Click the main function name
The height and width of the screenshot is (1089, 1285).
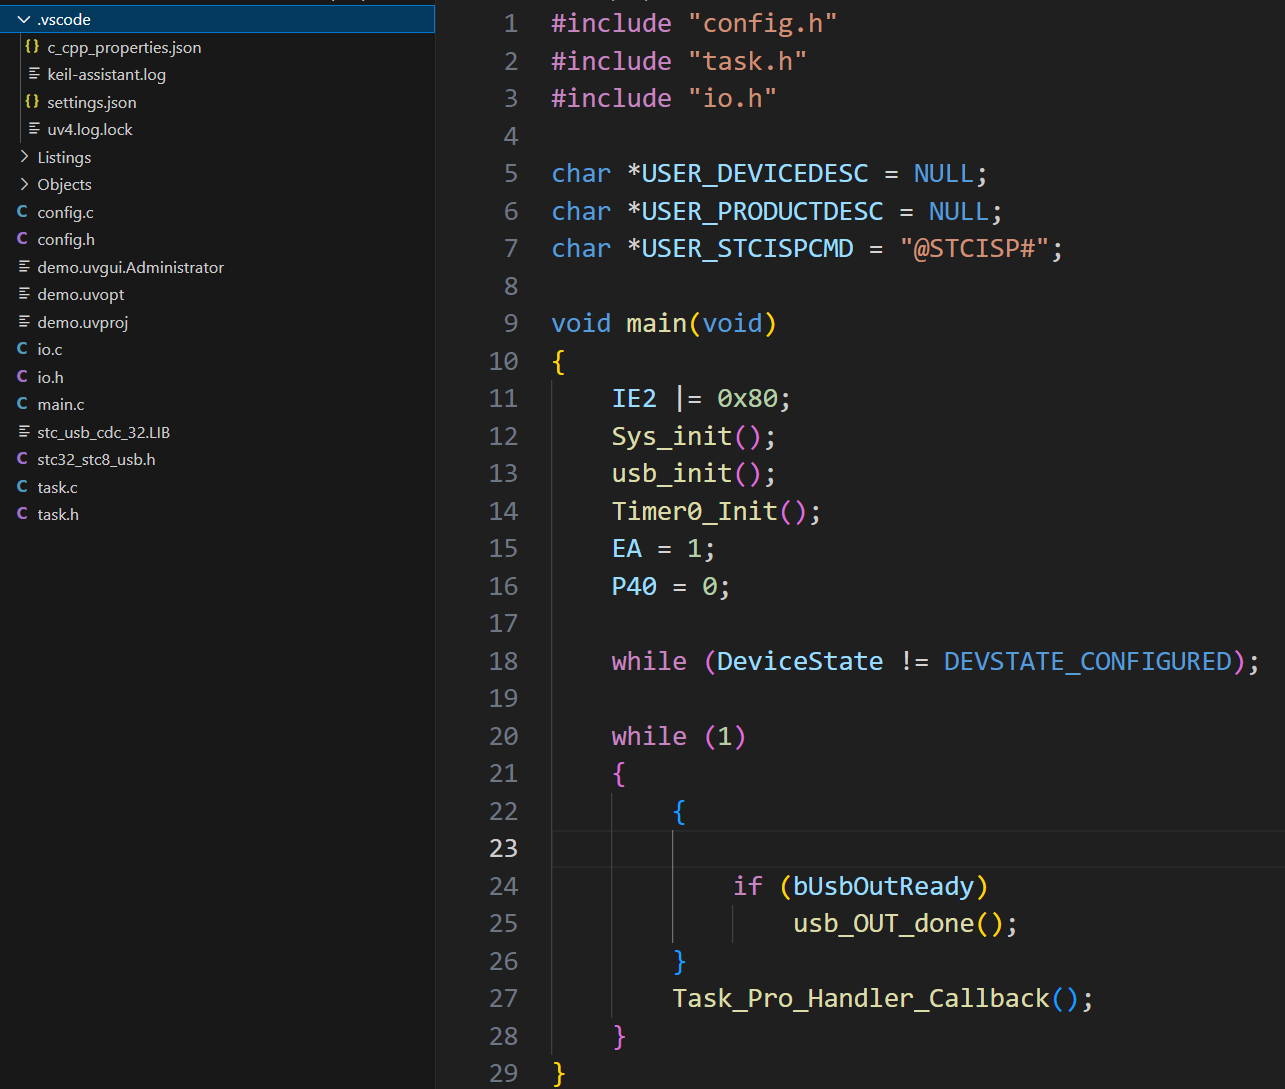click(x=657, y=323)
